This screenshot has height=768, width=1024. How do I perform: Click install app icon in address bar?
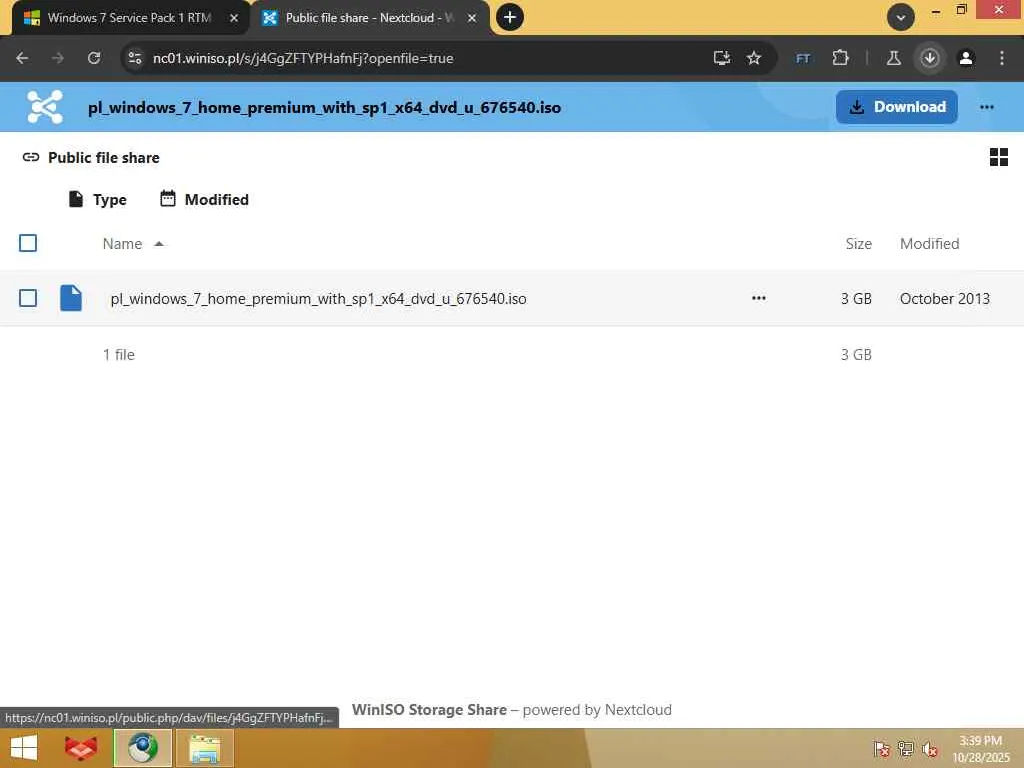pos(722,58)
